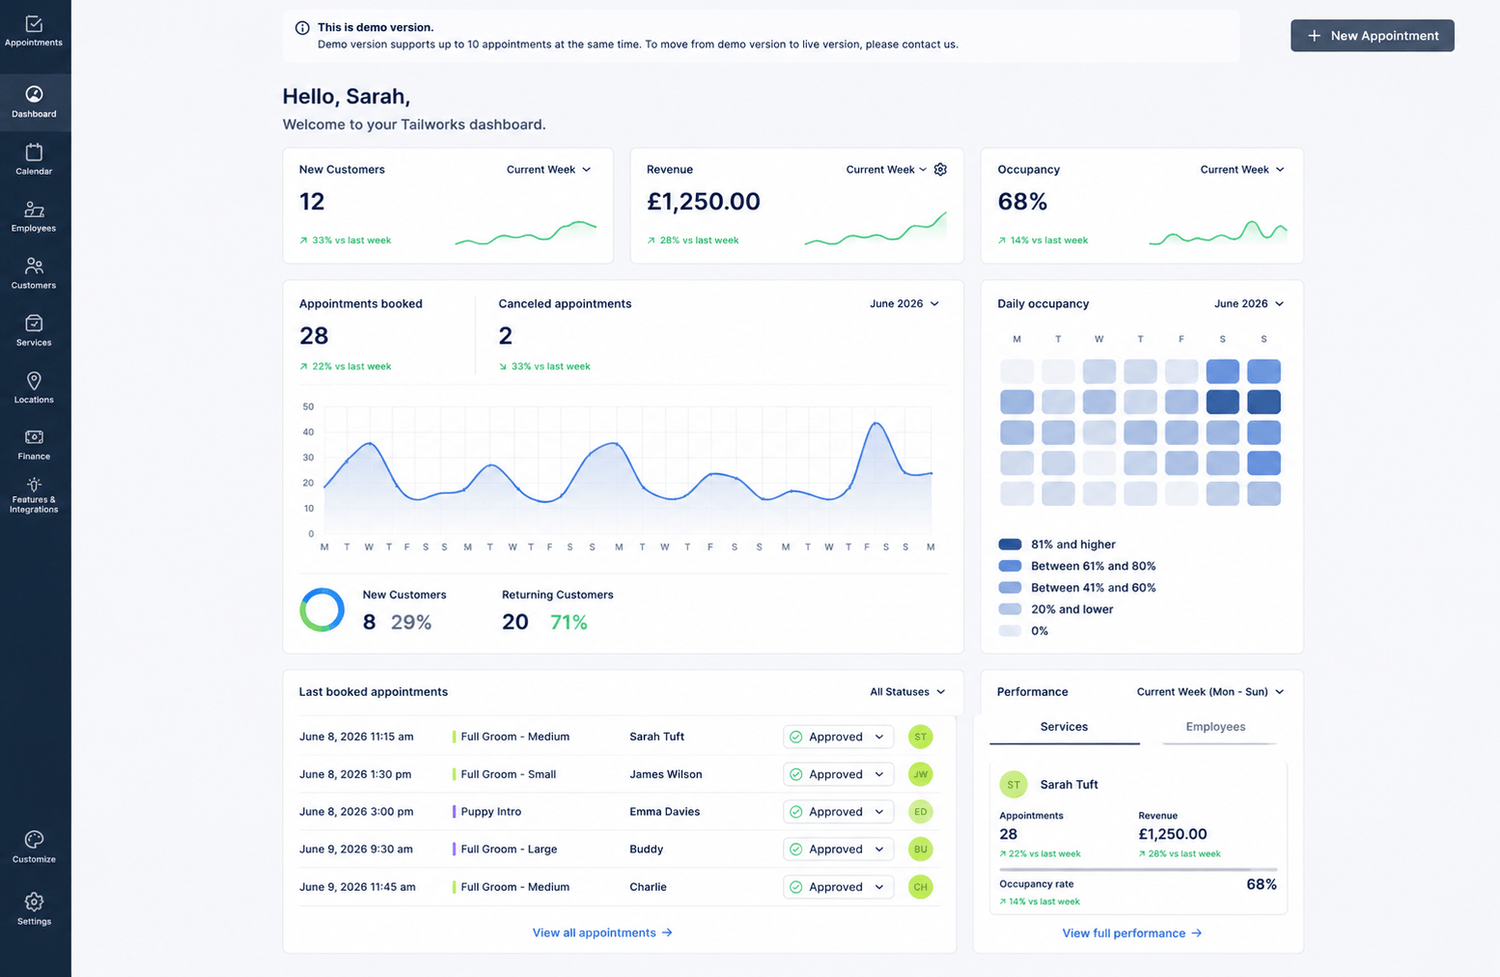Image resolution: width=1500 pixels, height=977 pixels.
Task: Click the CH avatar for Charlie
Action: 920,887
